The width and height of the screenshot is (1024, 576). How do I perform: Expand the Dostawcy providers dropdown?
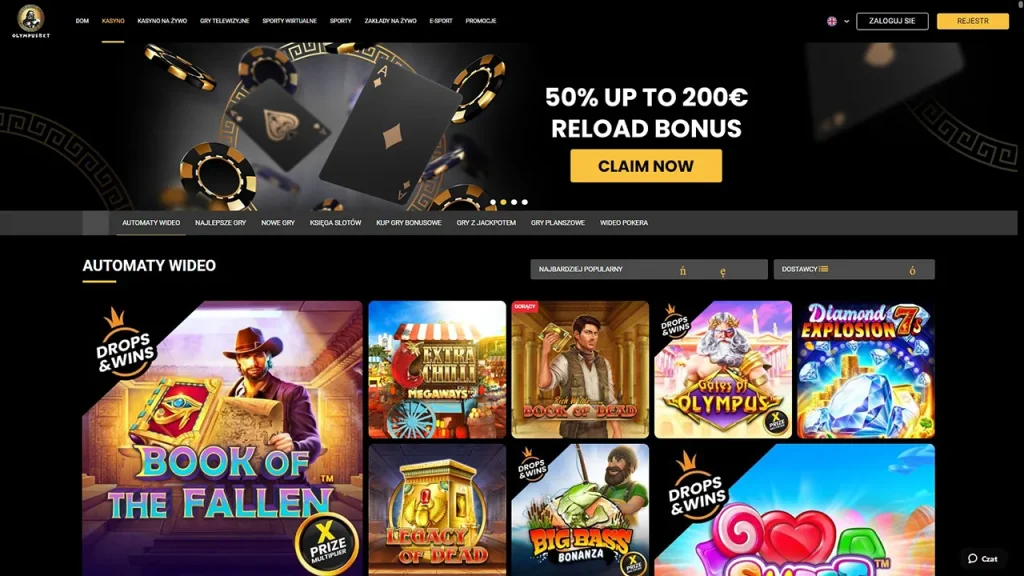tap(854, 269)
